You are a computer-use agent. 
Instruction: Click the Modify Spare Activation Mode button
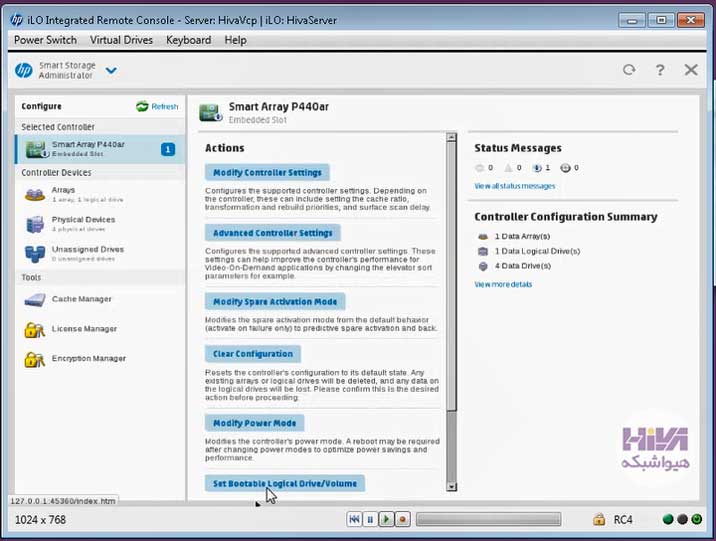click(x=275, y=302)
